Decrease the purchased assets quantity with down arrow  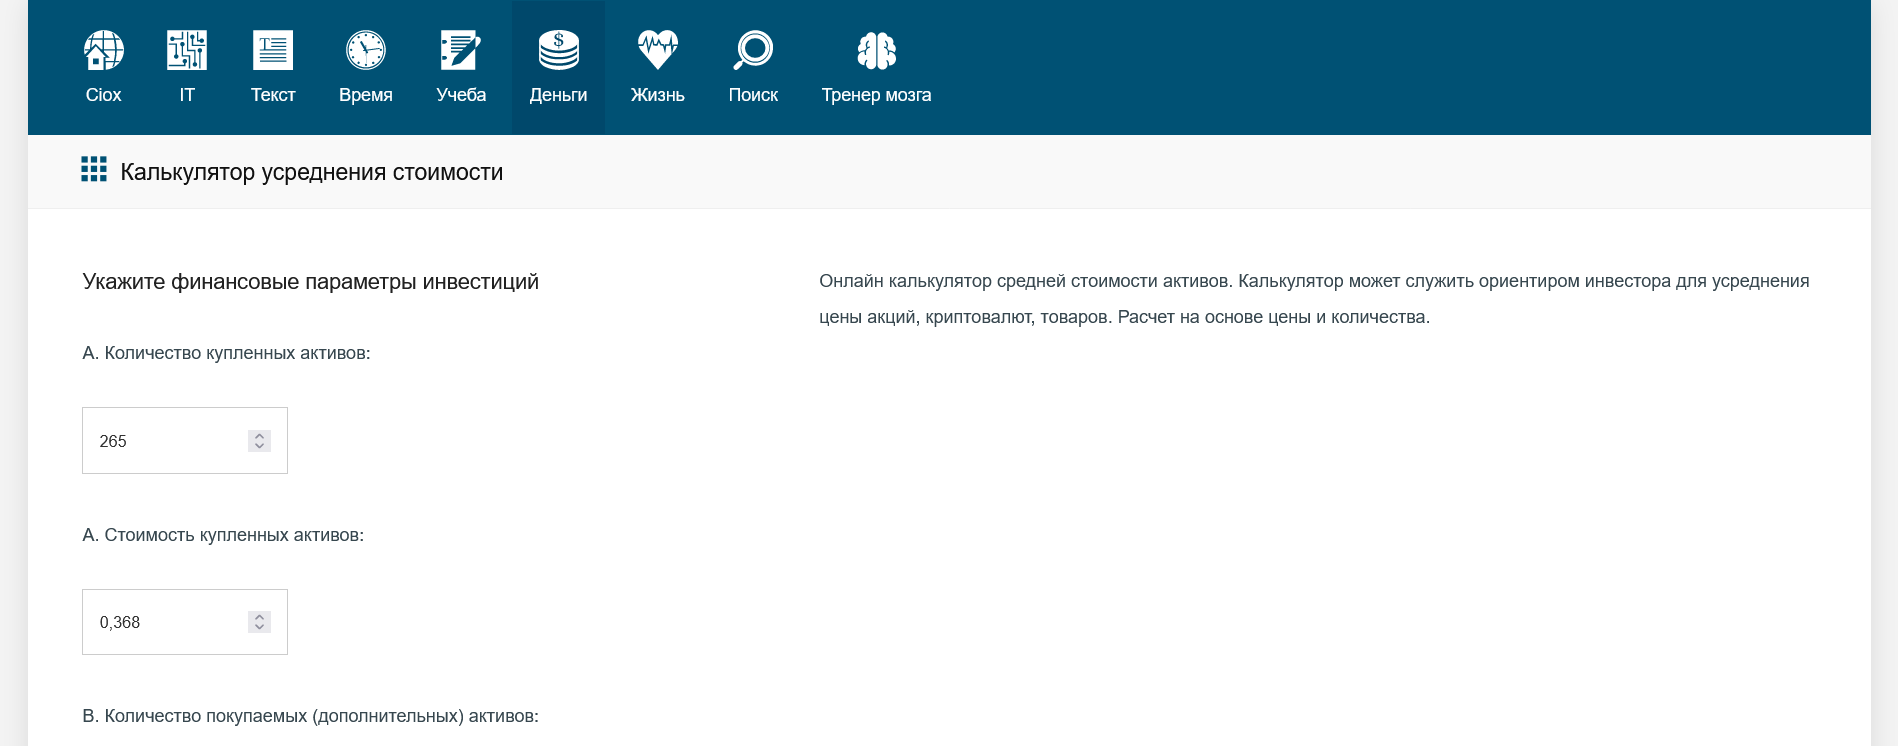click(x=259, y=446)
